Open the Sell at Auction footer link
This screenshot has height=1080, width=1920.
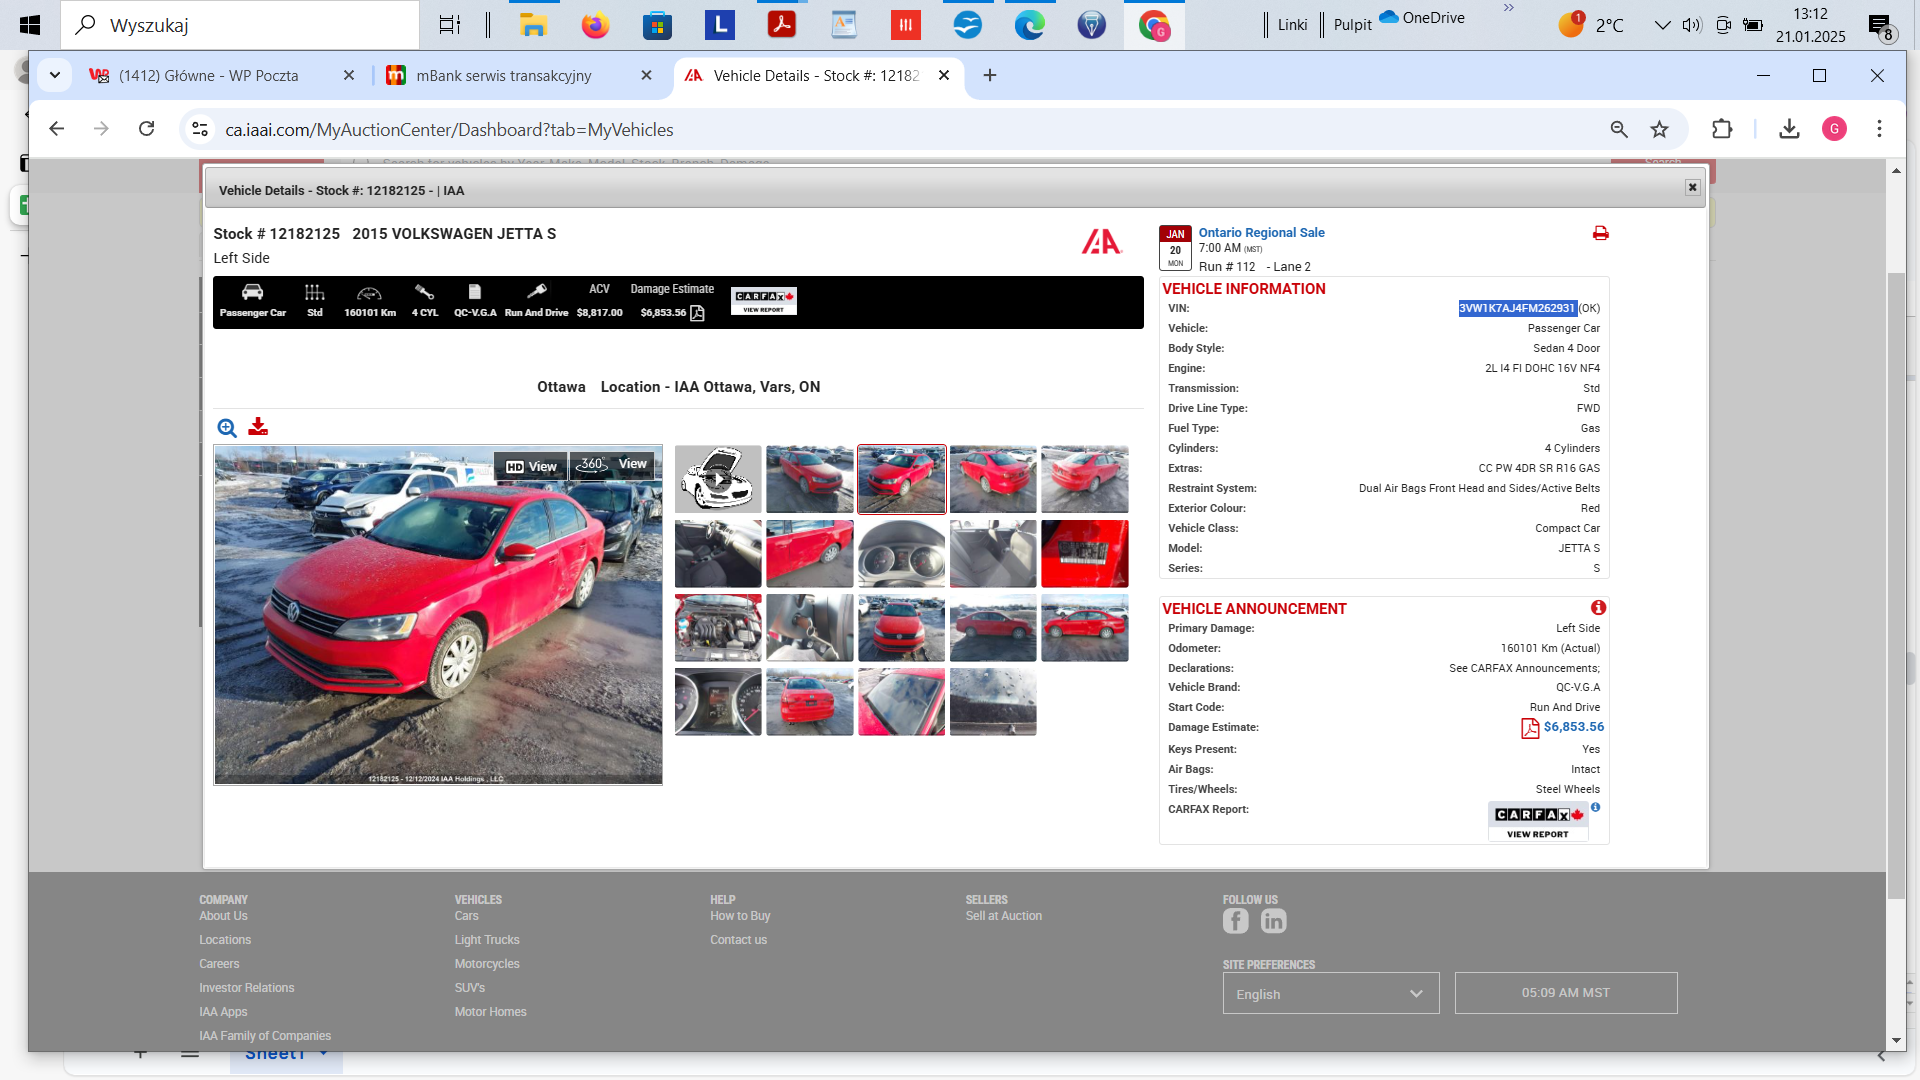(x=1003, y=916)
